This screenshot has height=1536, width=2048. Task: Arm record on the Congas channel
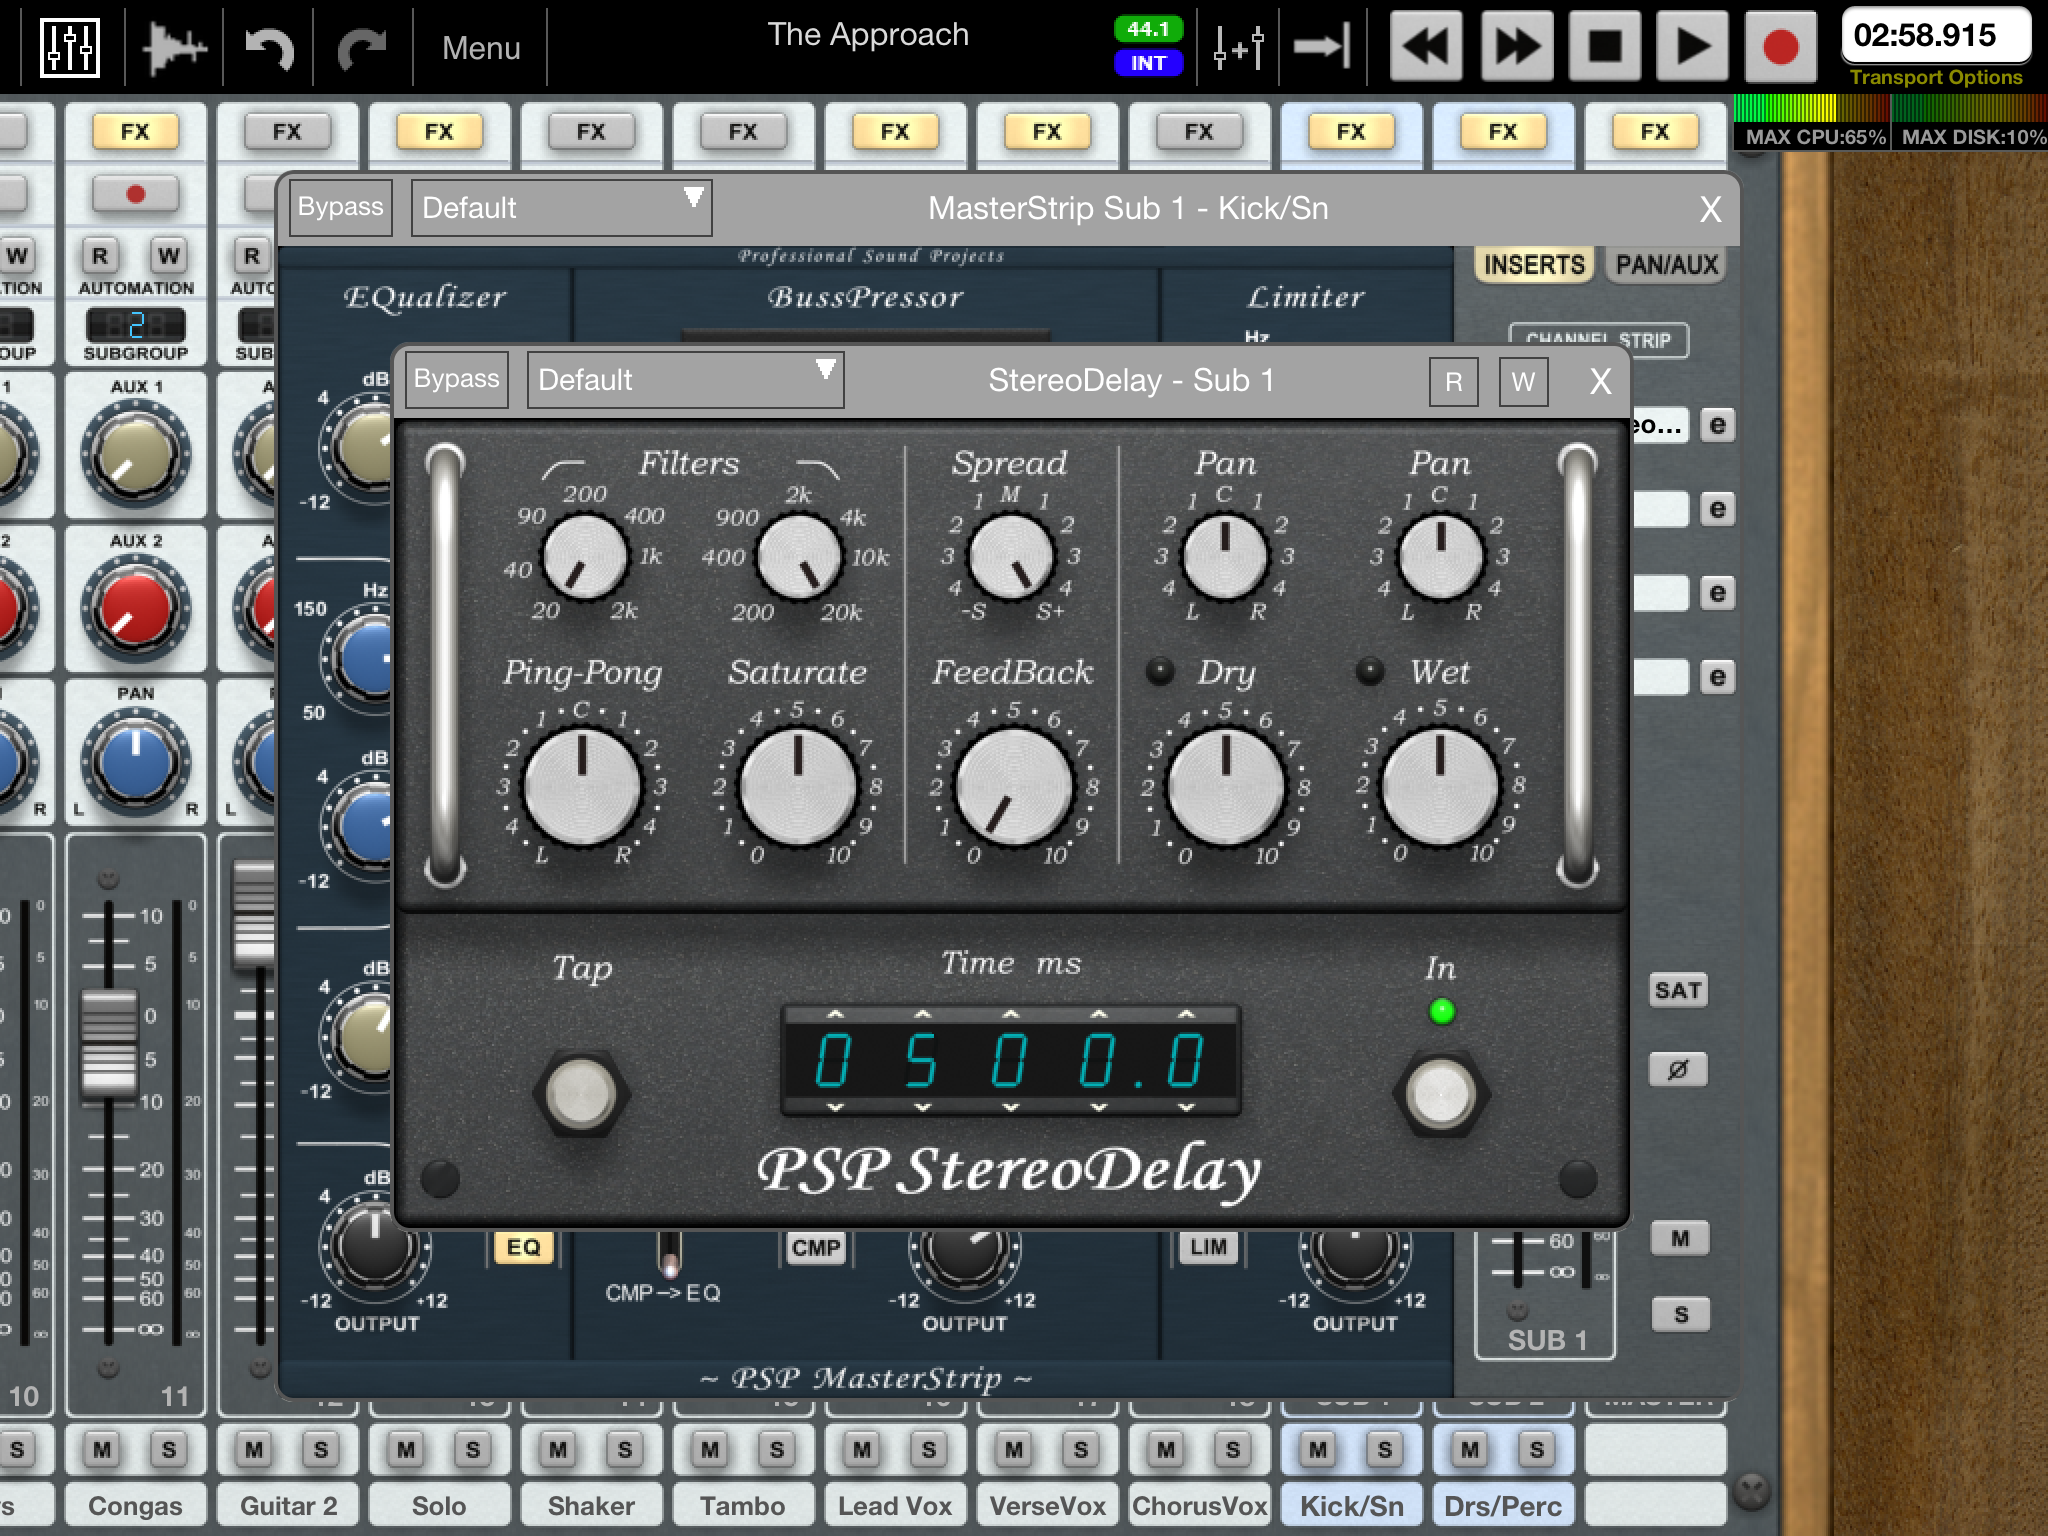[x=135, y=194]
